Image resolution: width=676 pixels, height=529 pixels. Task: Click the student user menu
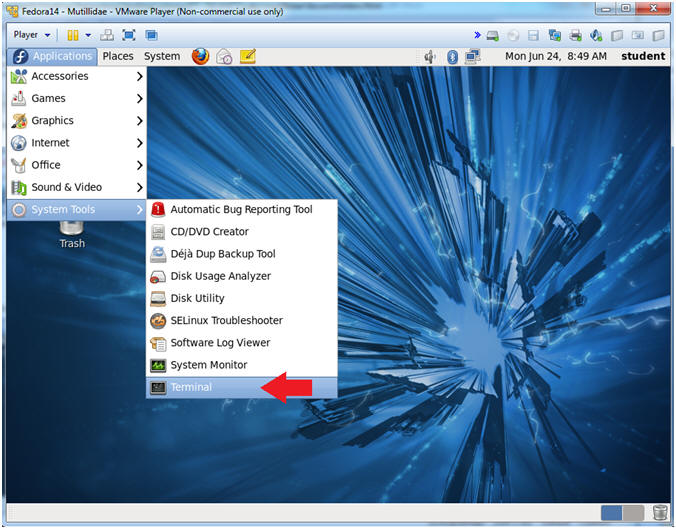[643, 56]
